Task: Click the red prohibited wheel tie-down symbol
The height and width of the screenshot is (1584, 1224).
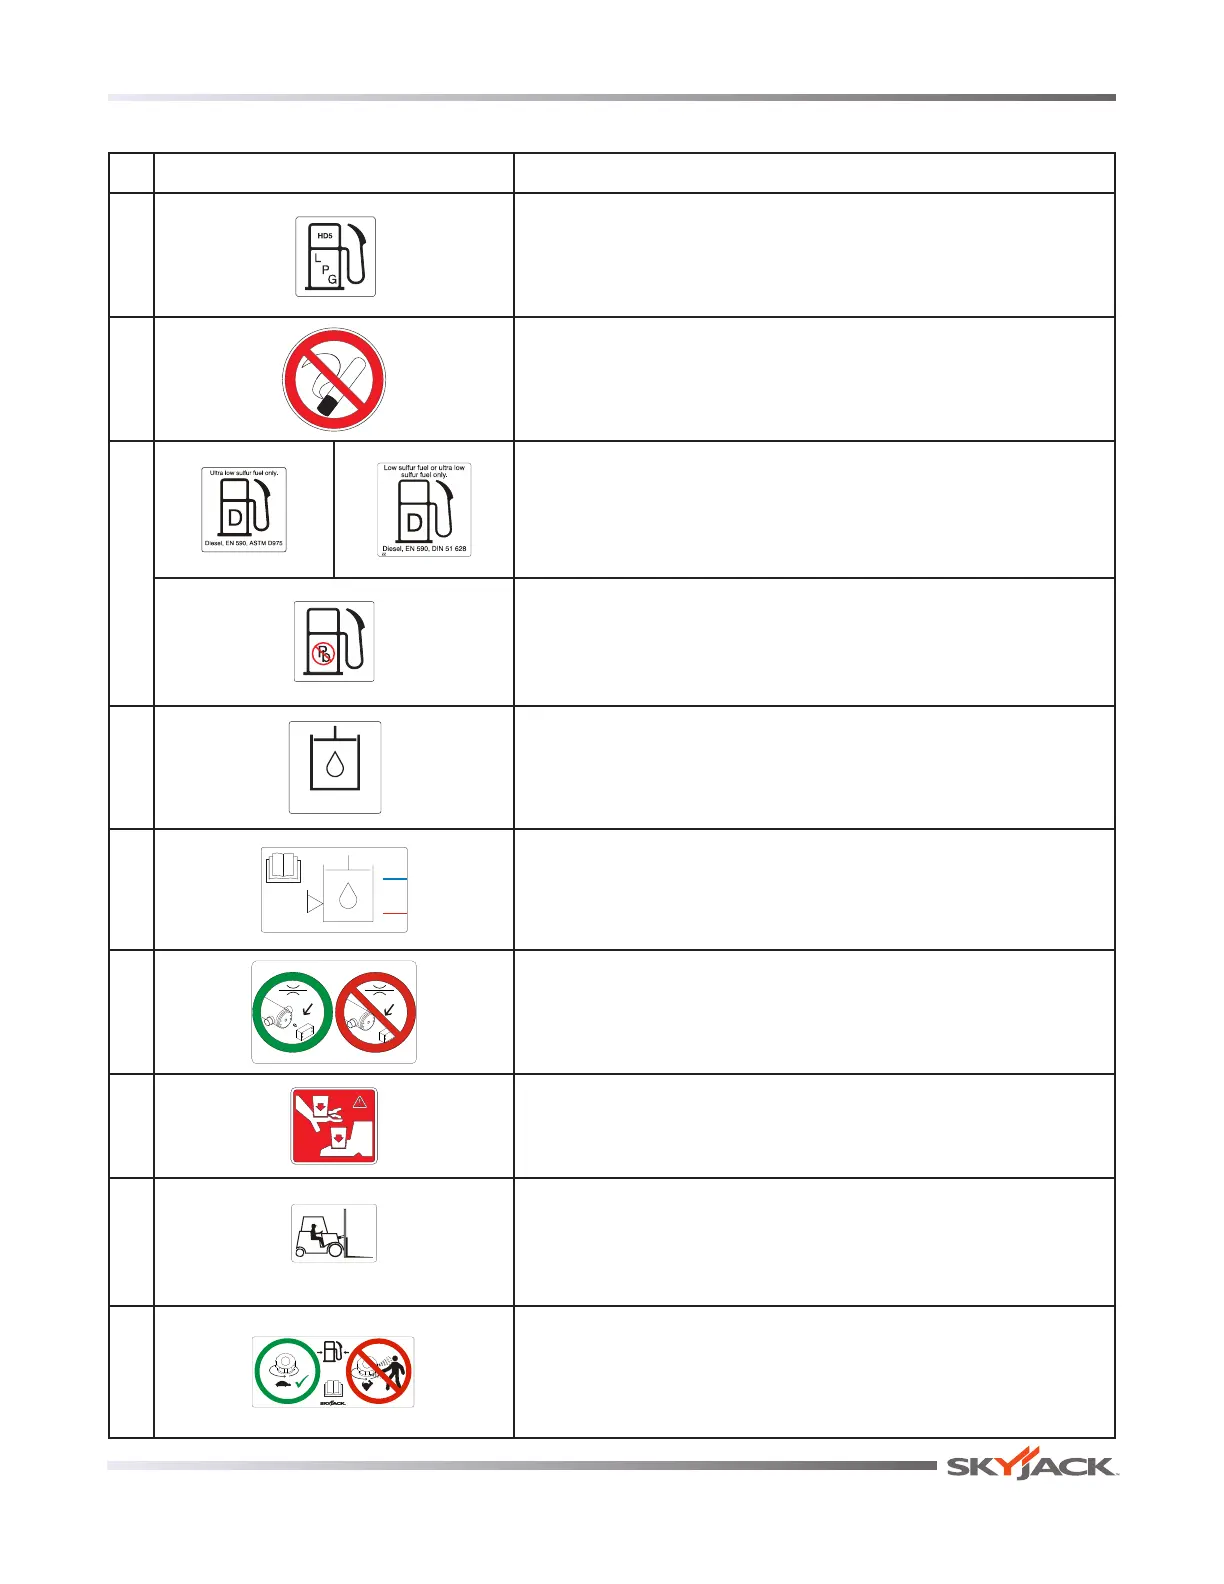Action: 376,1012
